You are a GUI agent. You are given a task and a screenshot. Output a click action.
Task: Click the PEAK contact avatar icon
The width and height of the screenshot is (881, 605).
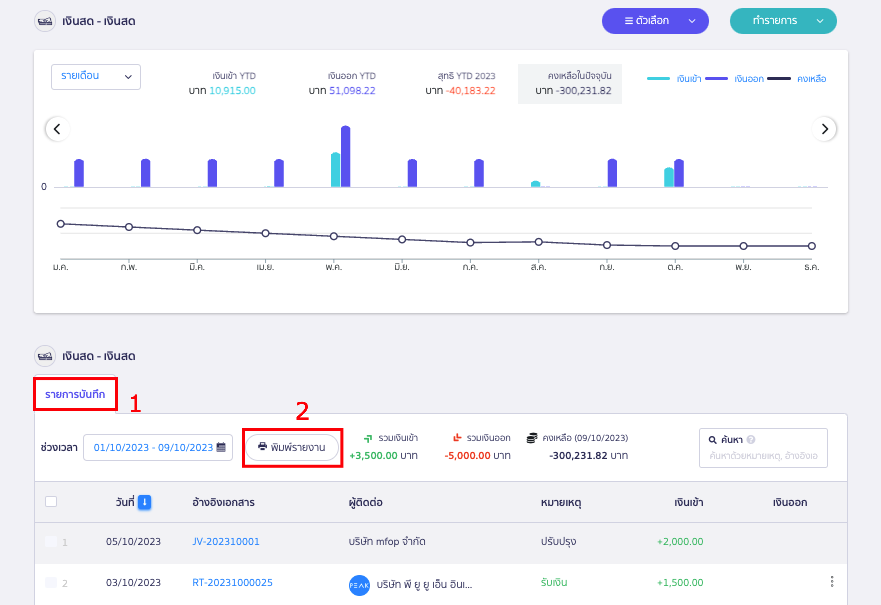(x=360, y=585)
